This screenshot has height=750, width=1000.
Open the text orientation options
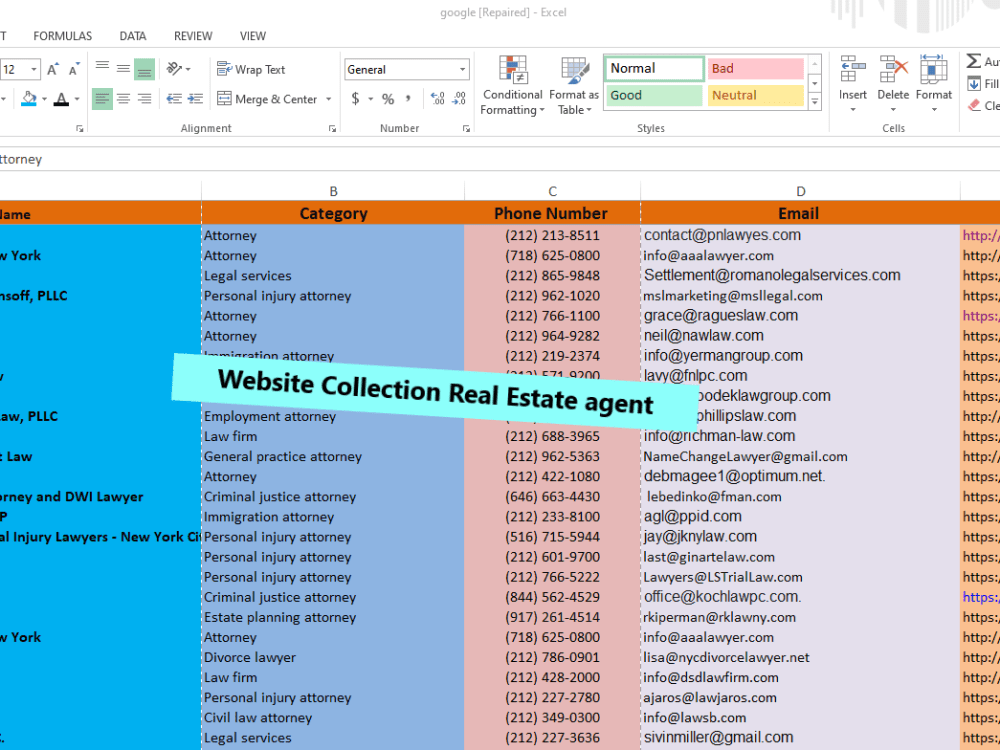(179, 68)
